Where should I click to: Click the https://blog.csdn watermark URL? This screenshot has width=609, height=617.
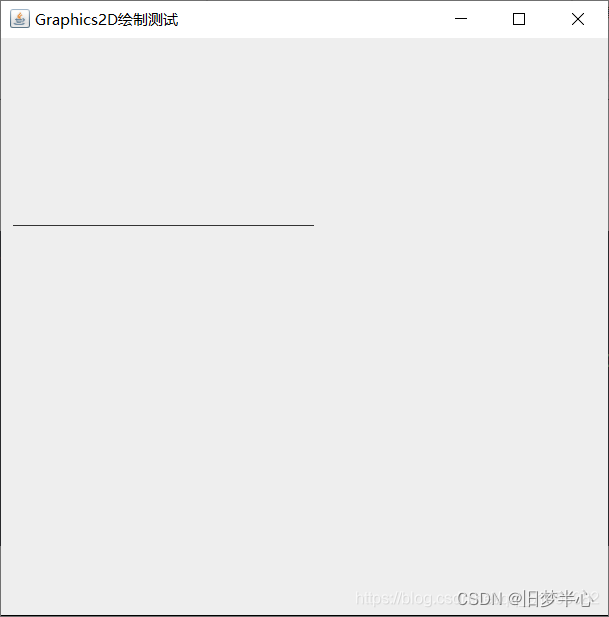[x=405, y=599]
